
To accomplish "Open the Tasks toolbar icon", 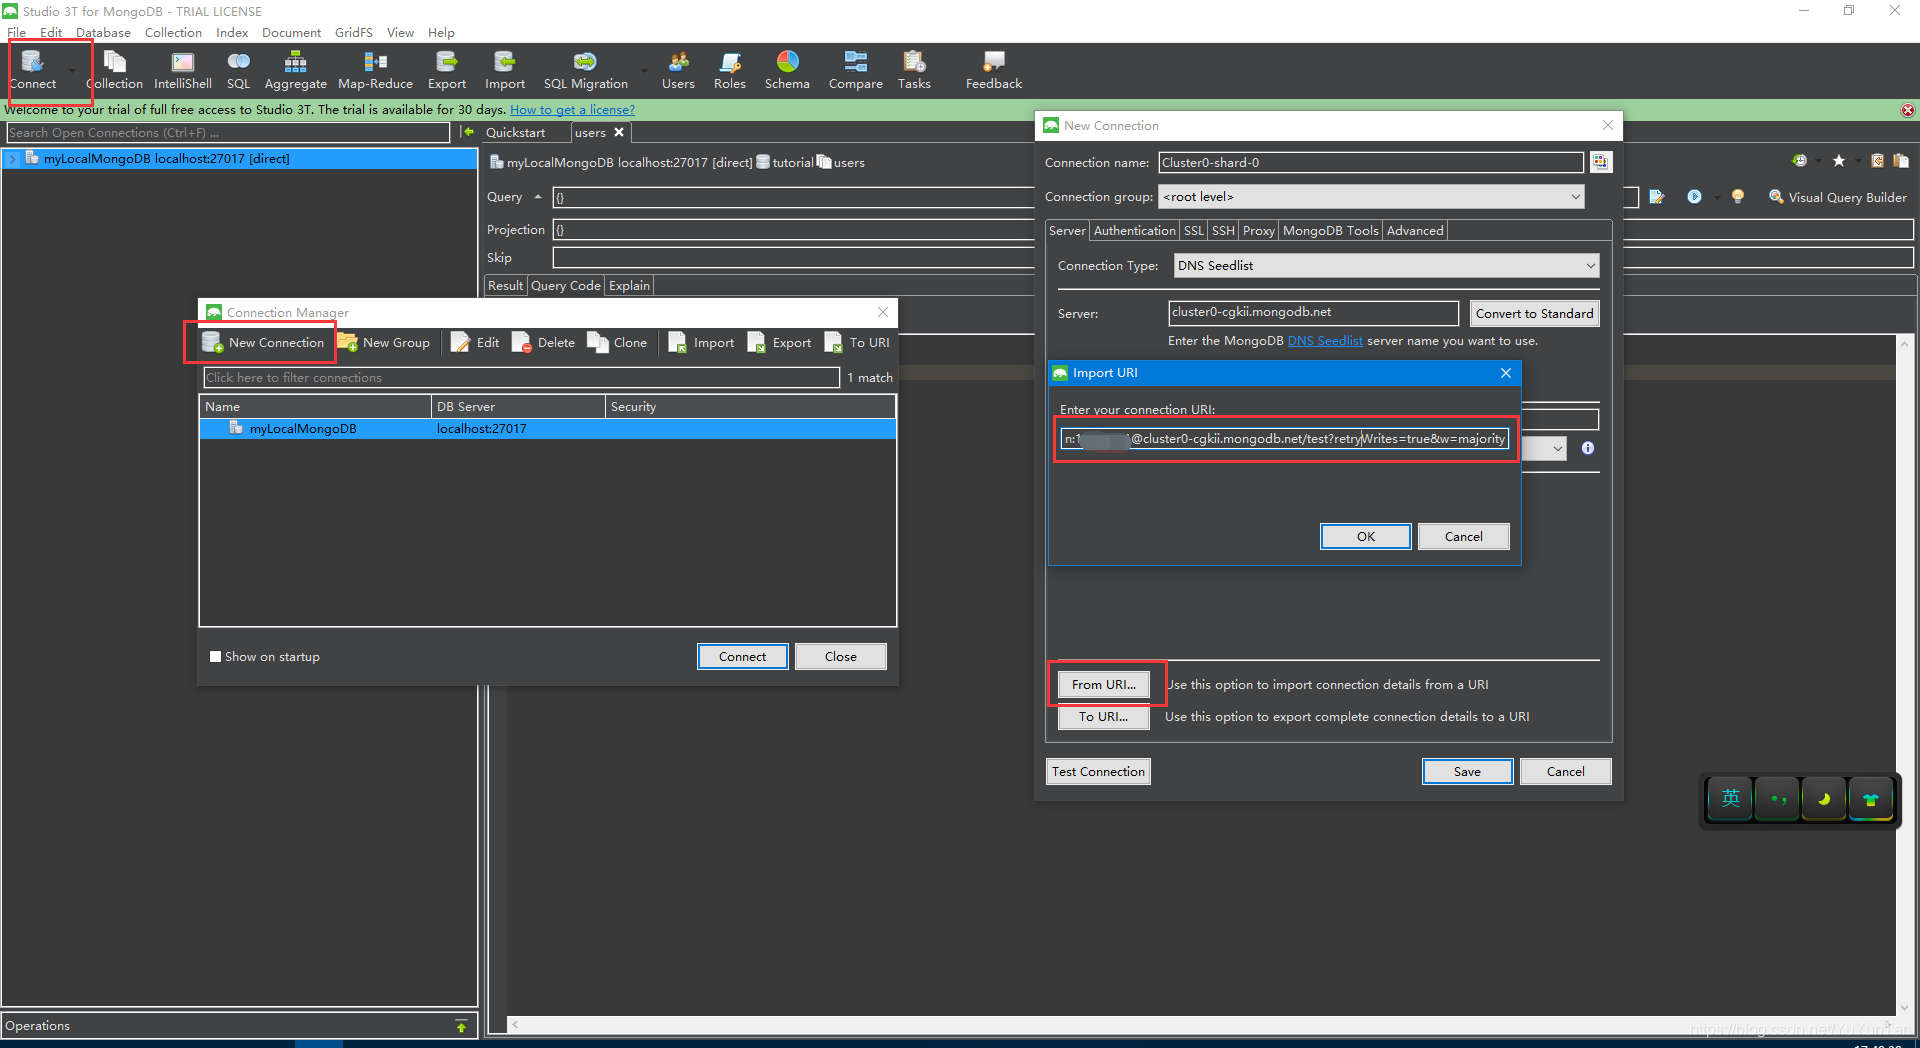I will click(x=914, y=70).
